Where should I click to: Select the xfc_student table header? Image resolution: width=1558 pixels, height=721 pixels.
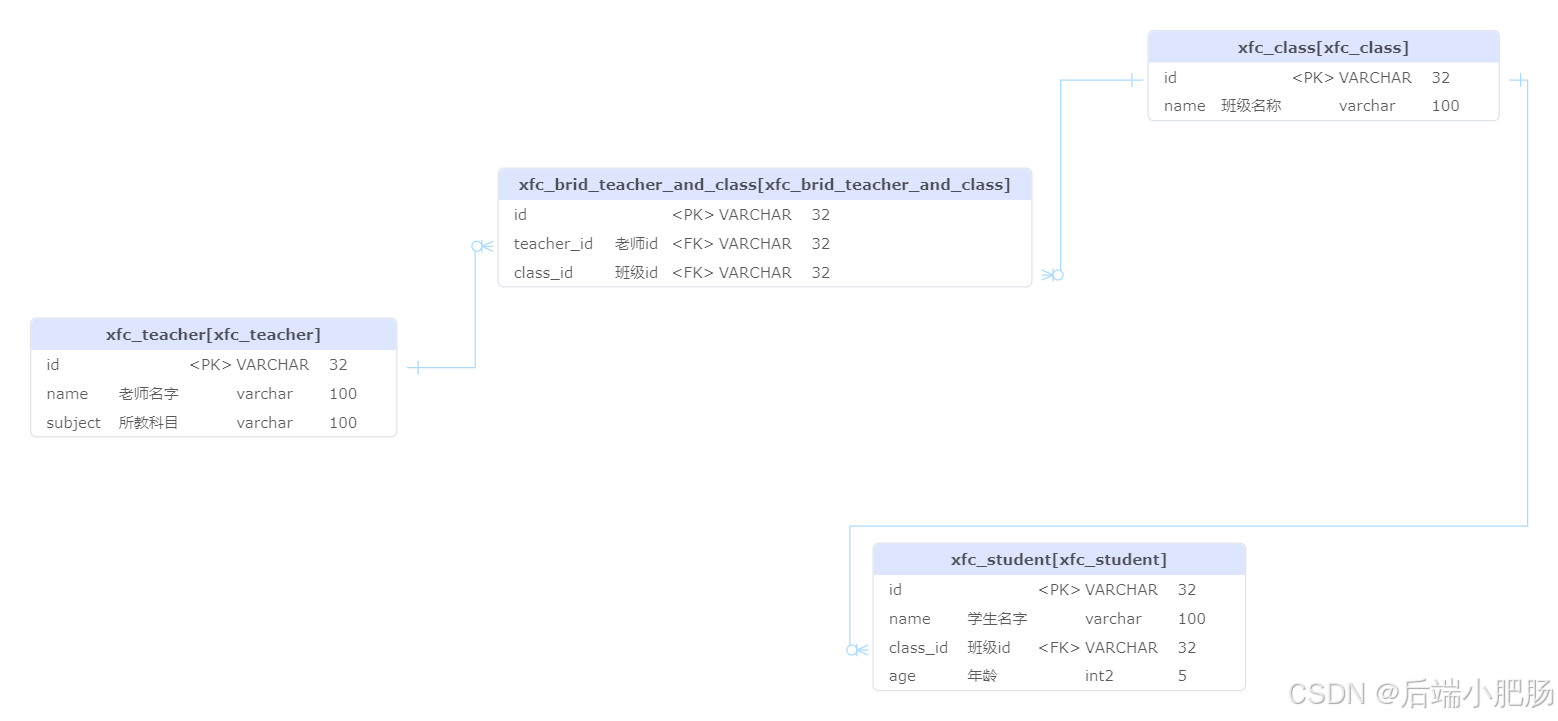coord(1058,559)
